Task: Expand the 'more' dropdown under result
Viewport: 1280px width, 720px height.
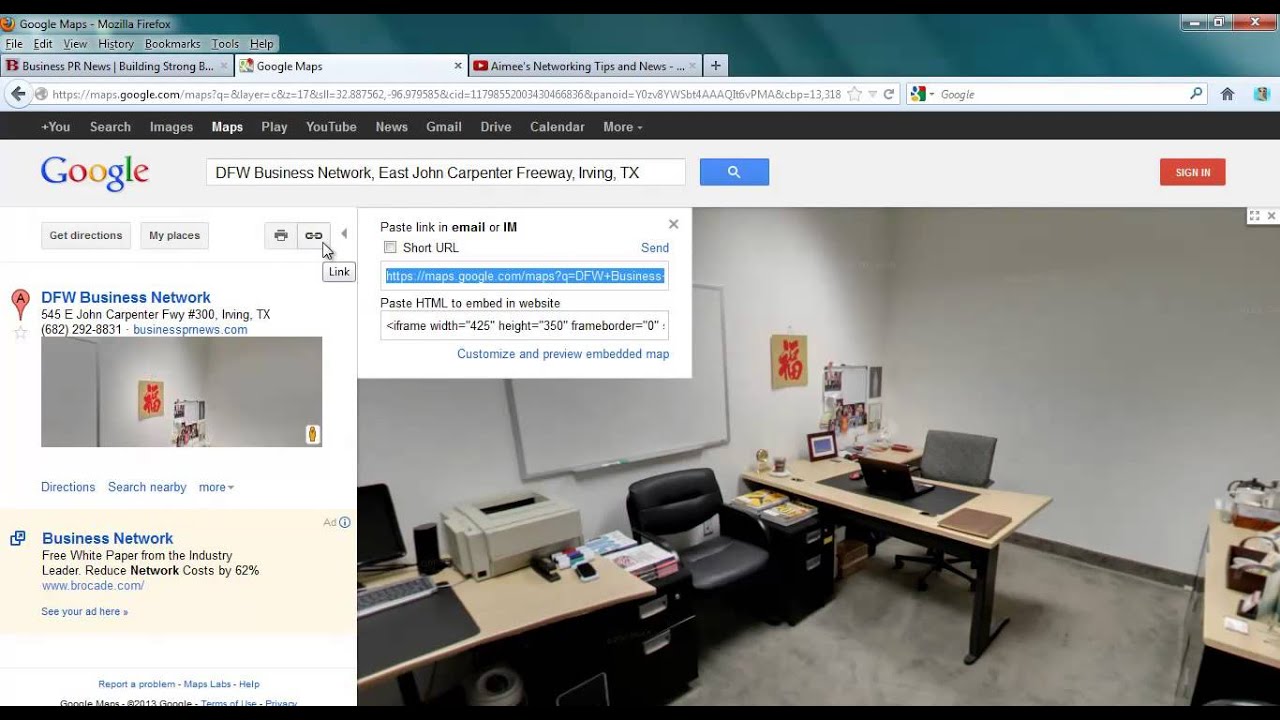Action: 216,487
